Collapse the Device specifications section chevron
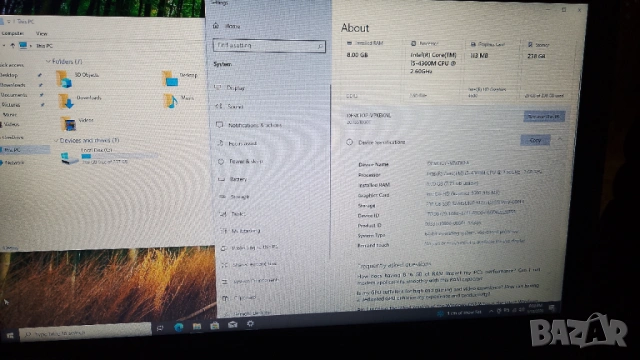Image resolution: width=640 pixels, height=360 pixels. (x=560, y=139)
